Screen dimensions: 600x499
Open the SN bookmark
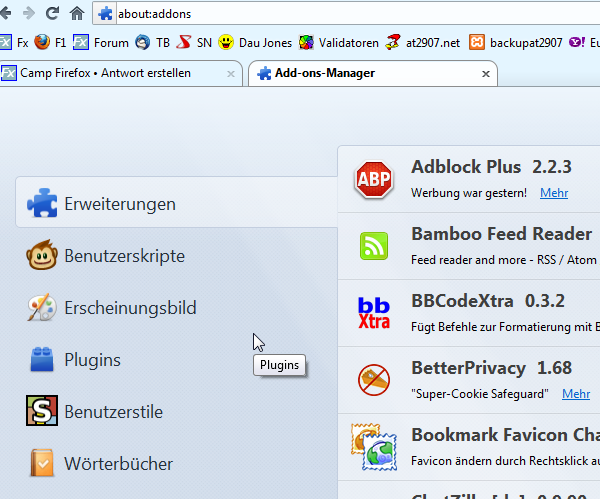[194, 42]
